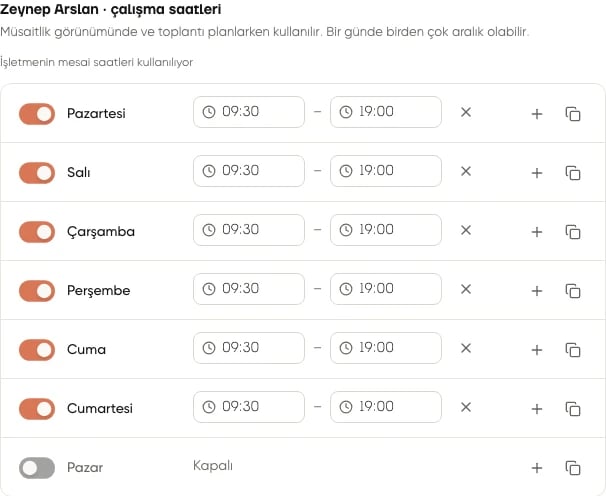Image resolution: width=606 pixels, height=496 pixels.
Task: Add another interval for Çarşamba
Action: tap(536, 232)
